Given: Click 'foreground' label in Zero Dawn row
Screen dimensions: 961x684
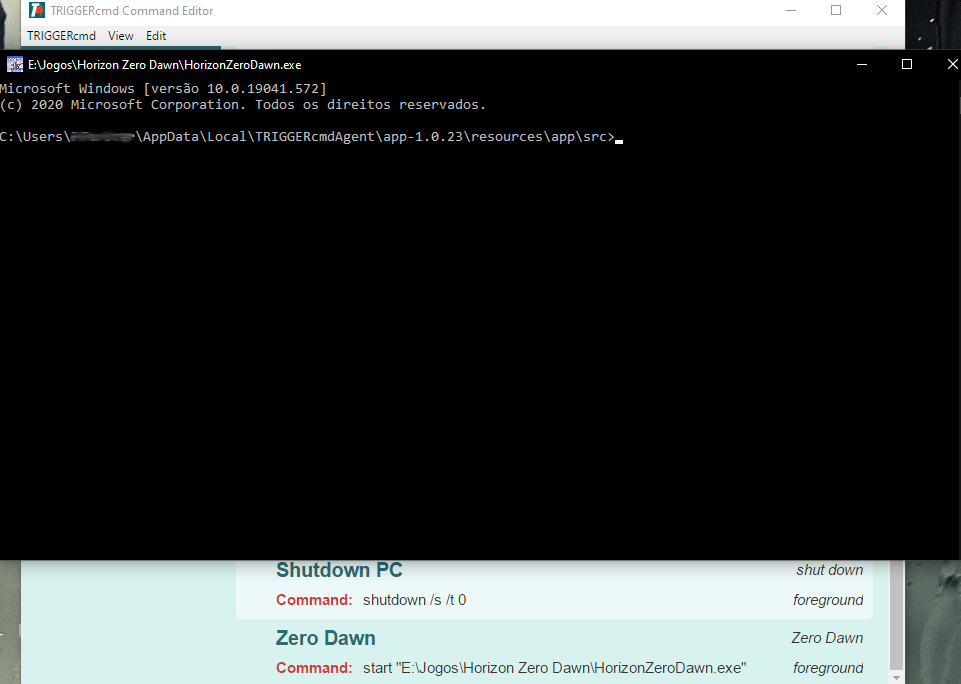Looking at the screenshot, I should point(828,668).
